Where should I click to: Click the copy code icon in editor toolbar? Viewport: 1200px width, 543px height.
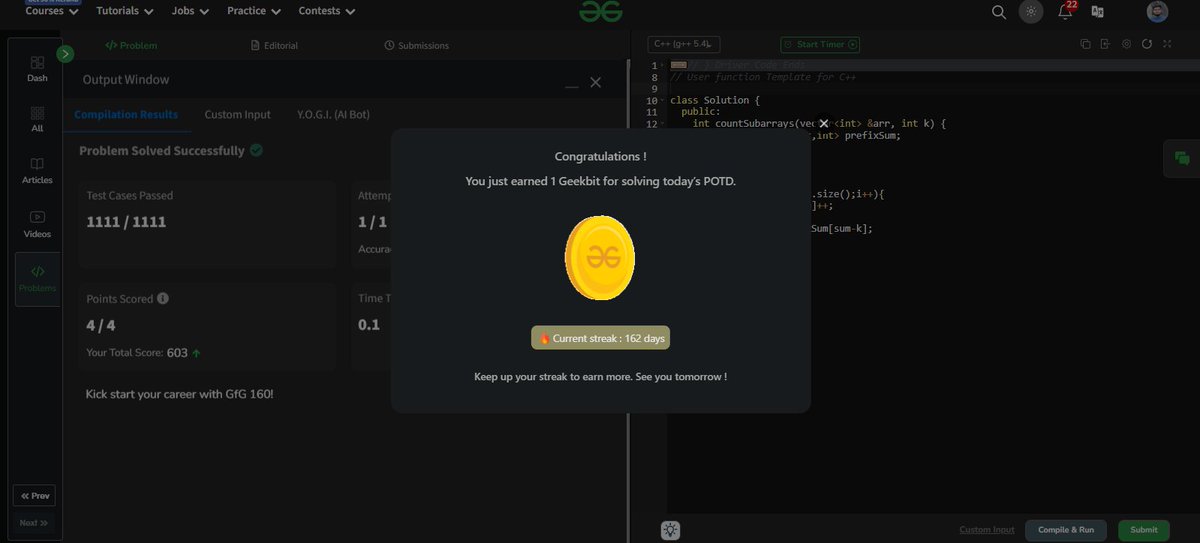coord(1086,44)
